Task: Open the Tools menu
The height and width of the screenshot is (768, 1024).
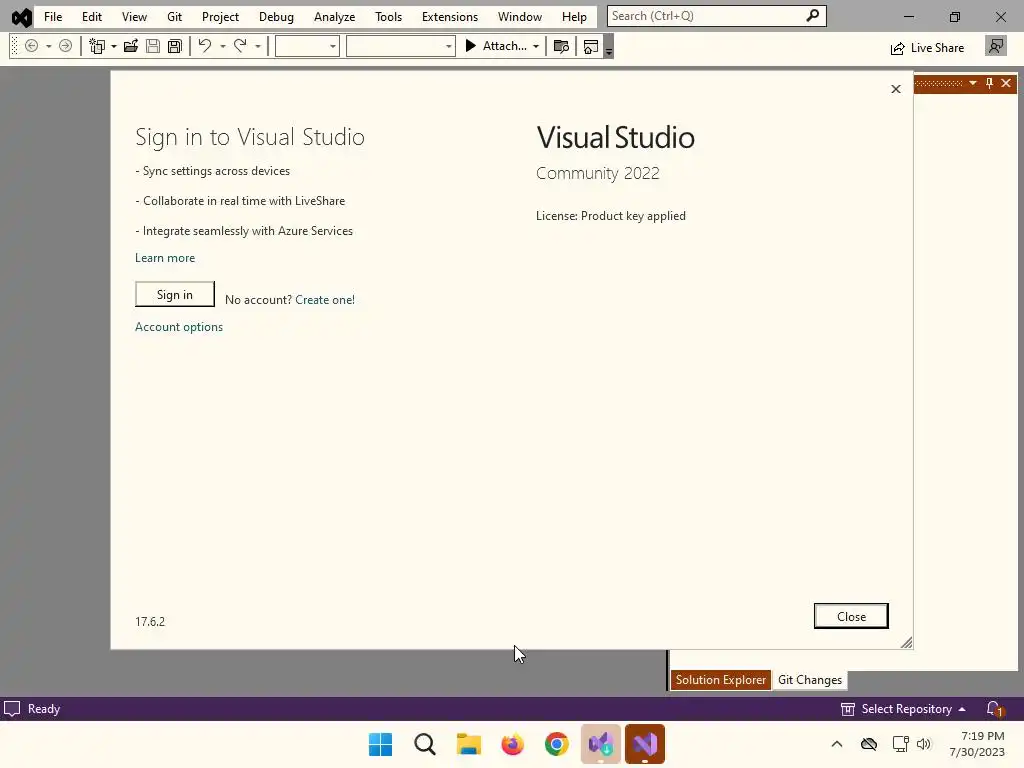Action: pyautogui.click(x=388, y=16)
